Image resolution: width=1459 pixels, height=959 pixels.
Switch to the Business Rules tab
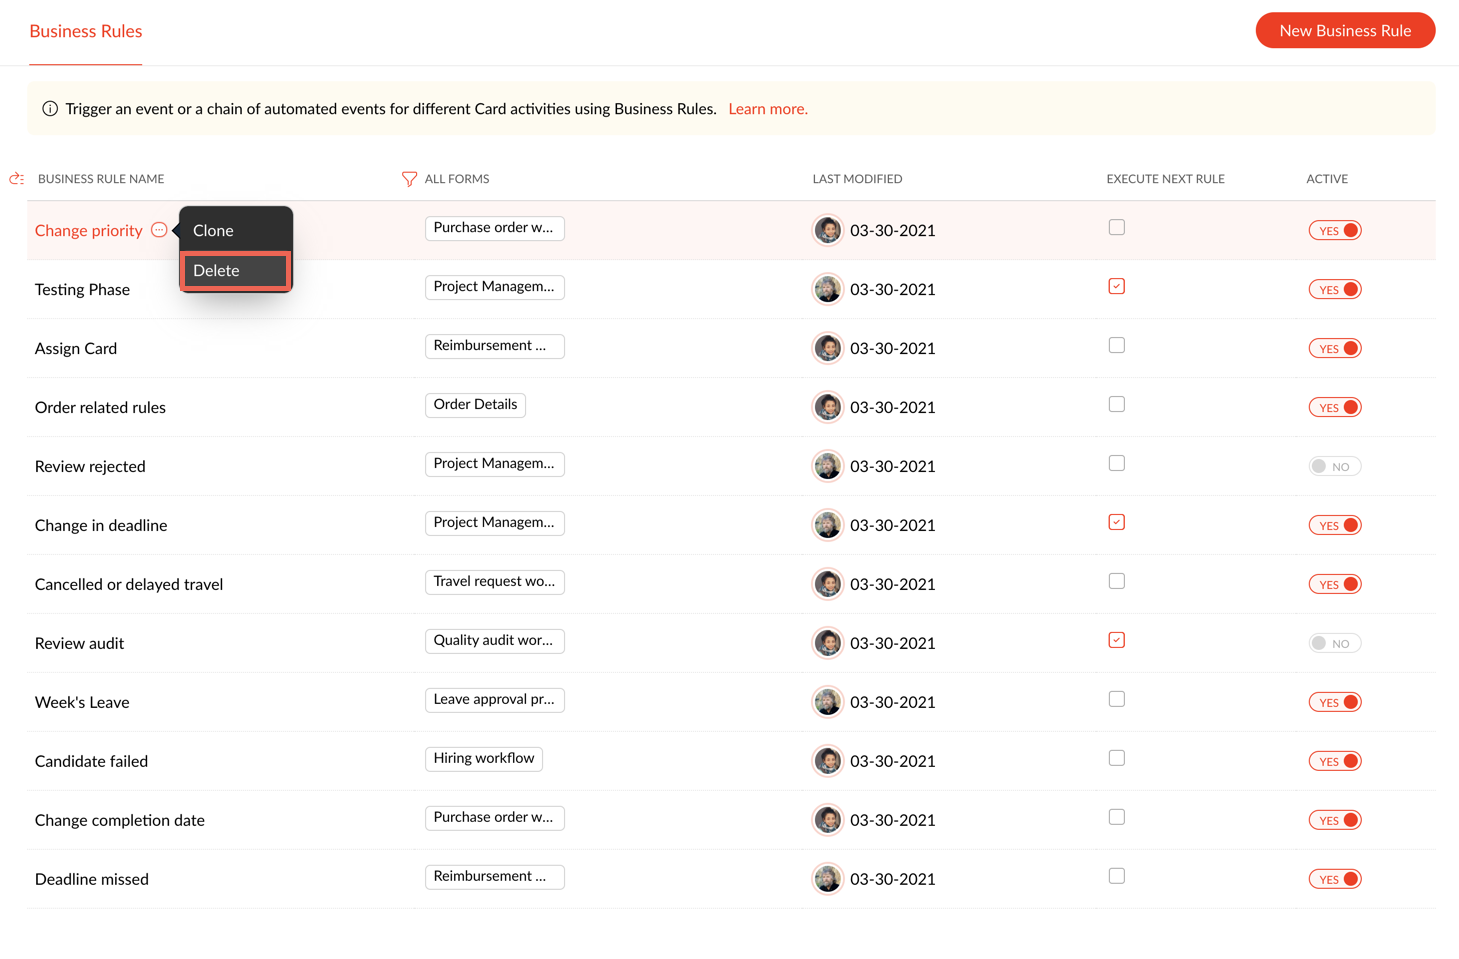(x=86, y=32)
